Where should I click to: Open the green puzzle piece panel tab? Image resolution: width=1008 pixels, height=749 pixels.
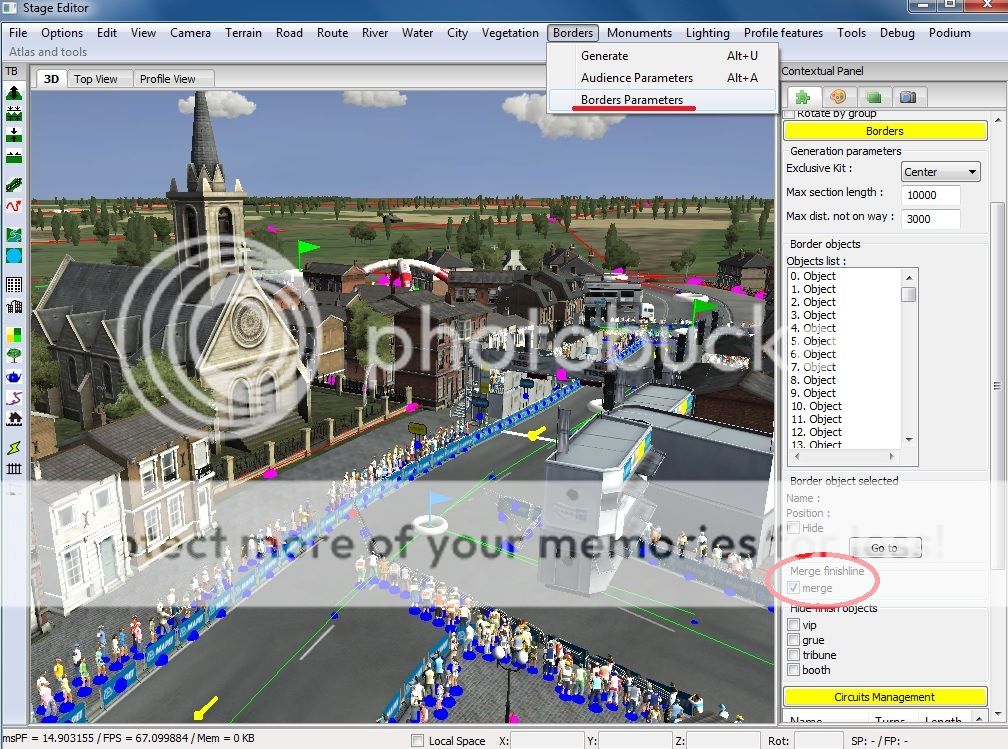[x=802, y=97]
